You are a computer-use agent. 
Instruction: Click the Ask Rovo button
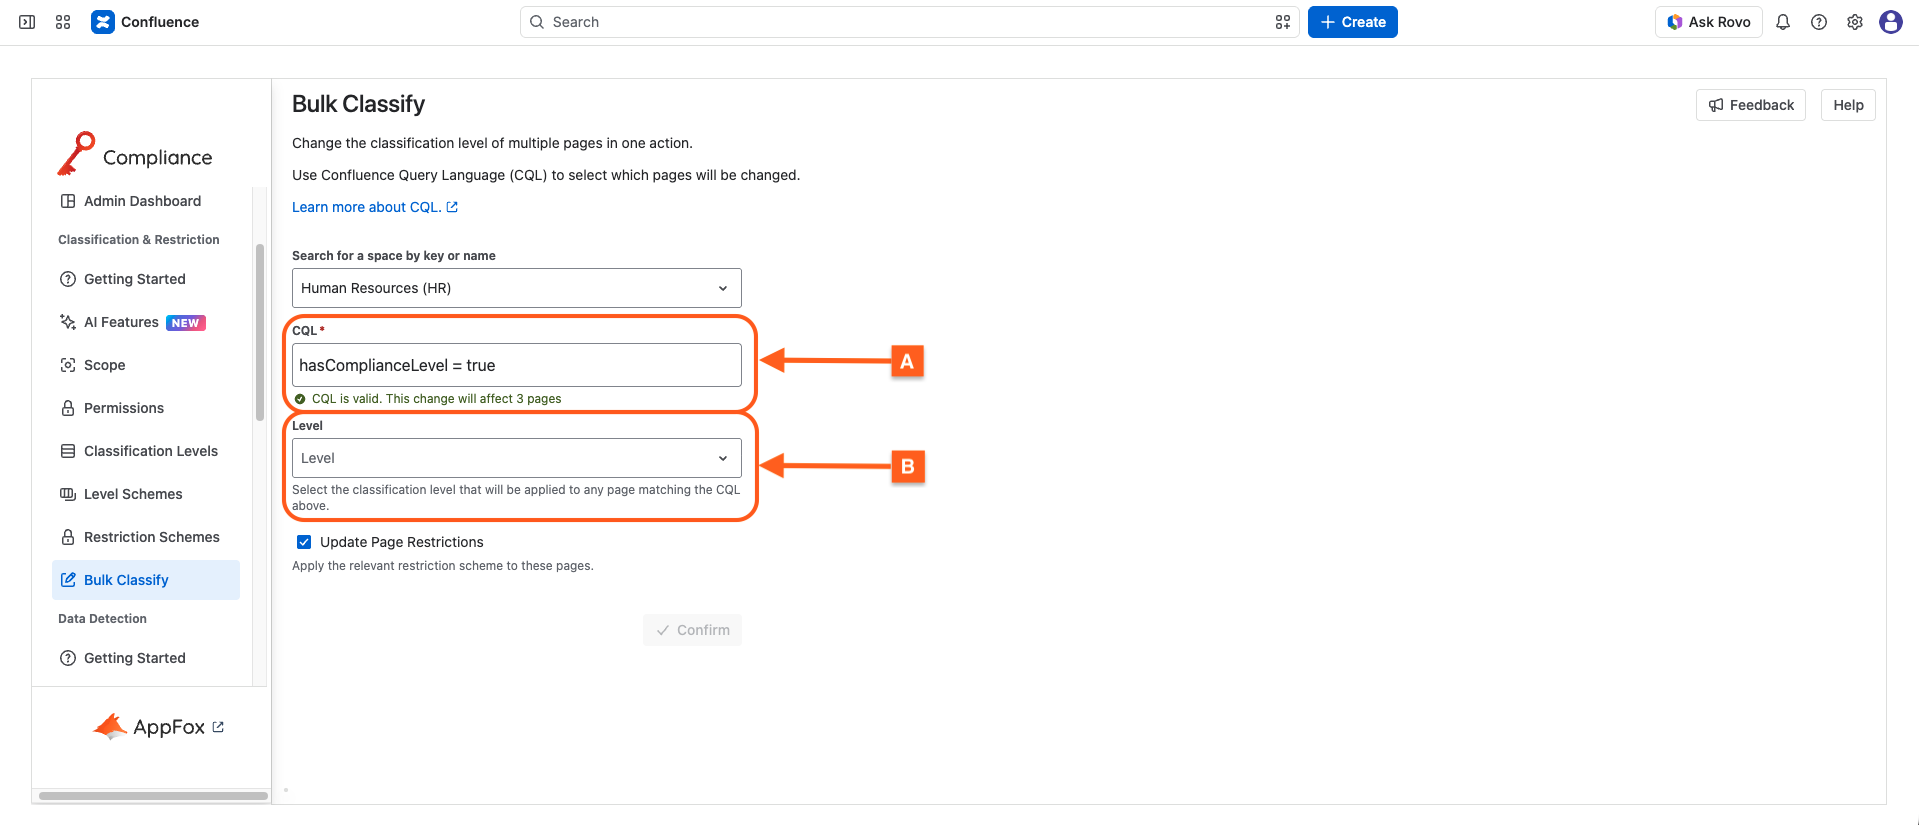click(x=1709, y=22)
